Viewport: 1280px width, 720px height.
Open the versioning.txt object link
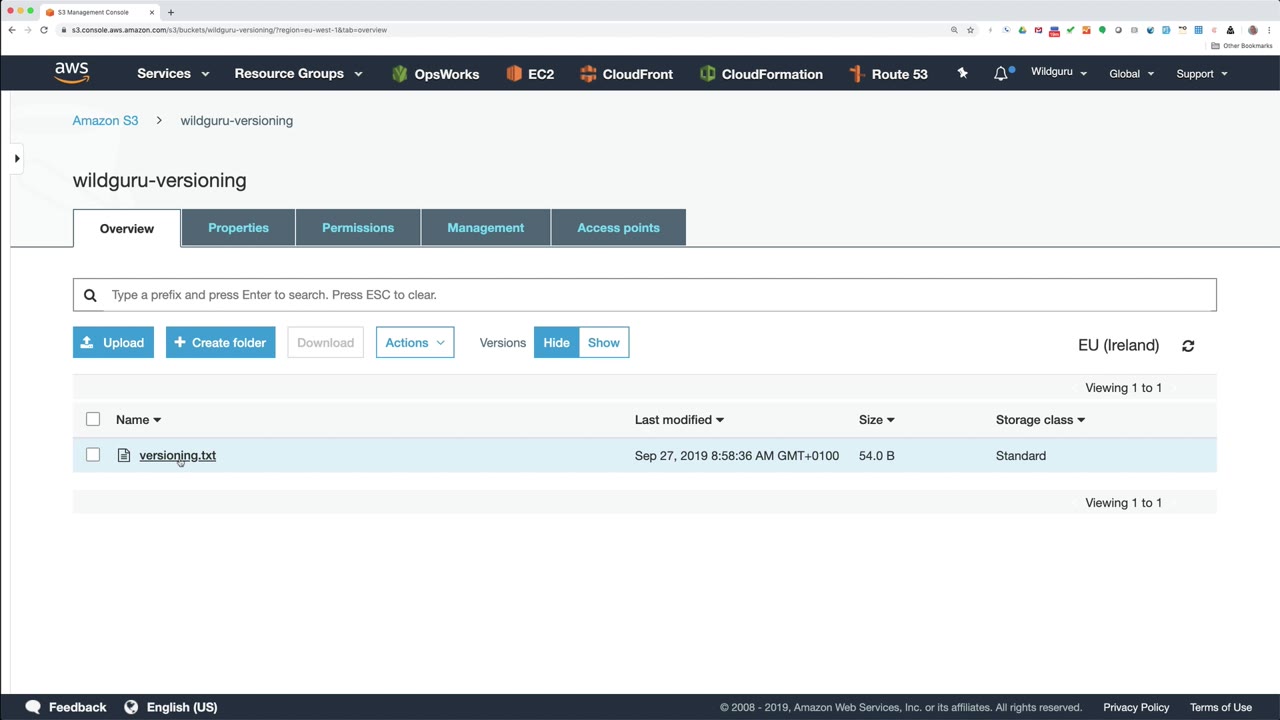[178, 456]
